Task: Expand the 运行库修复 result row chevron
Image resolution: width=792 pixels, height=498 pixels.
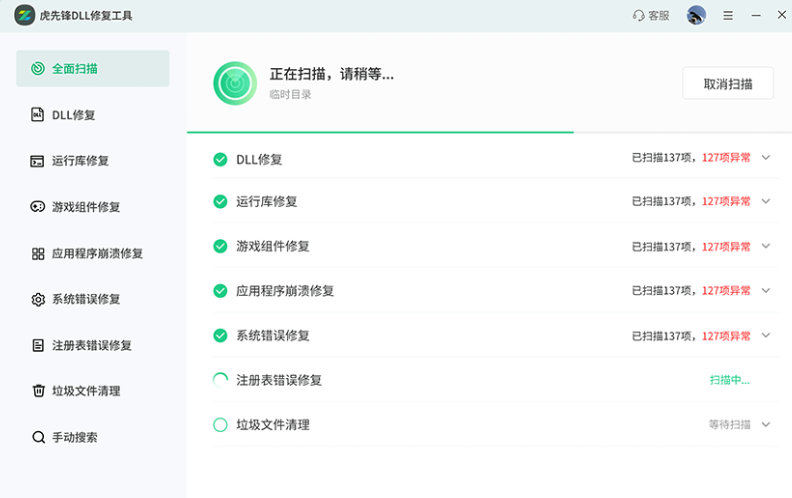Action: coord(766,201)
